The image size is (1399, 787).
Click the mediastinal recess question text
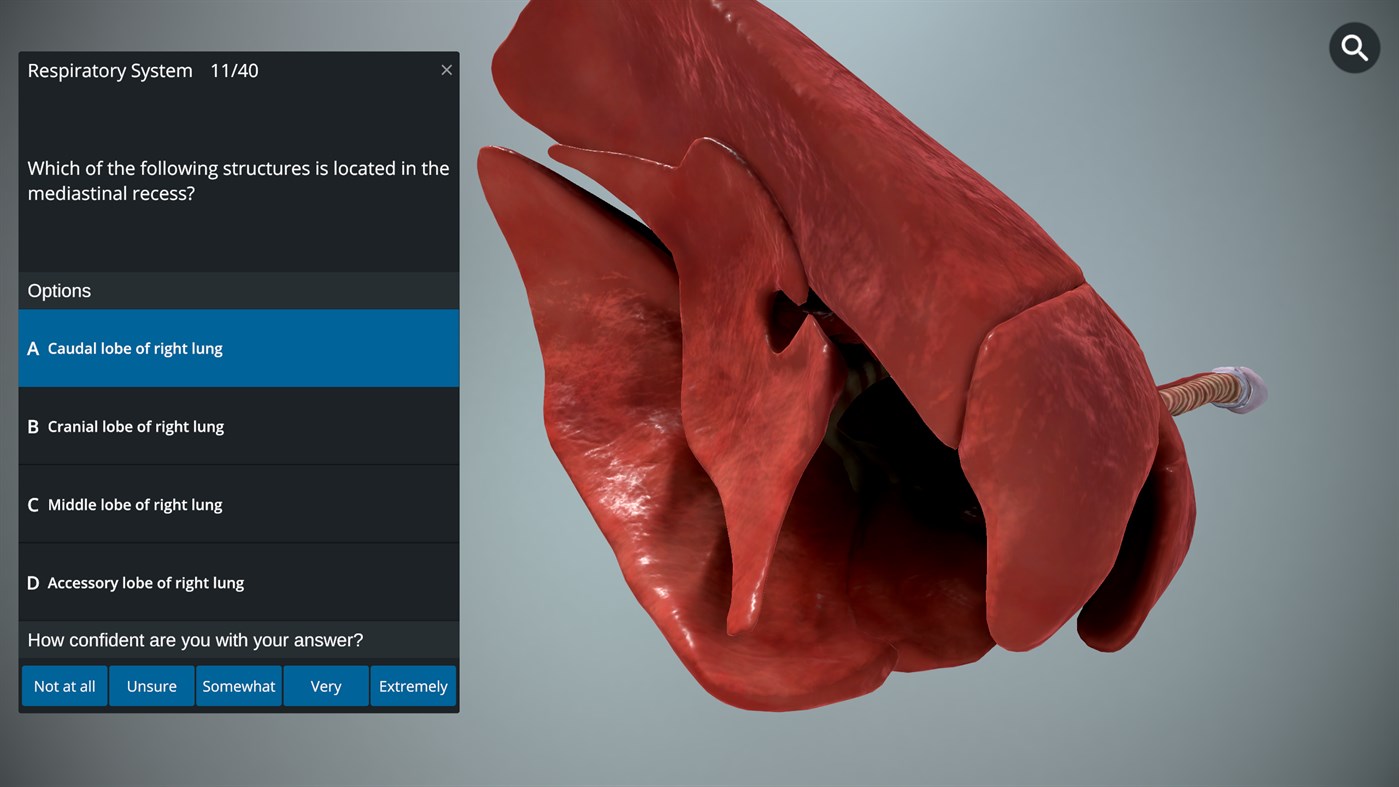[x=238, y=180]
